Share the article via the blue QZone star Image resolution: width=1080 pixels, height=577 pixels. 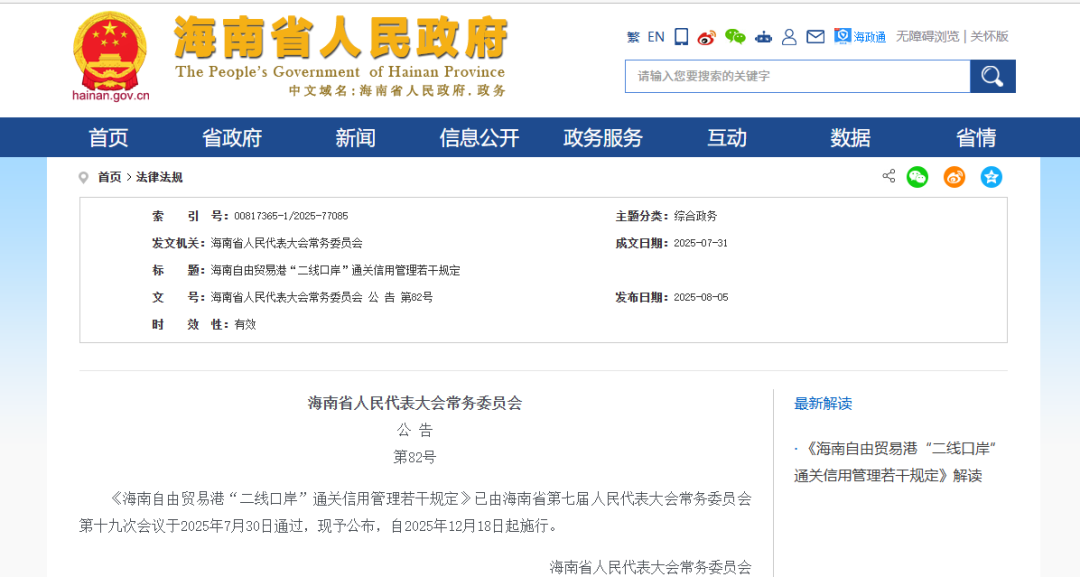[x=991, y=177]
